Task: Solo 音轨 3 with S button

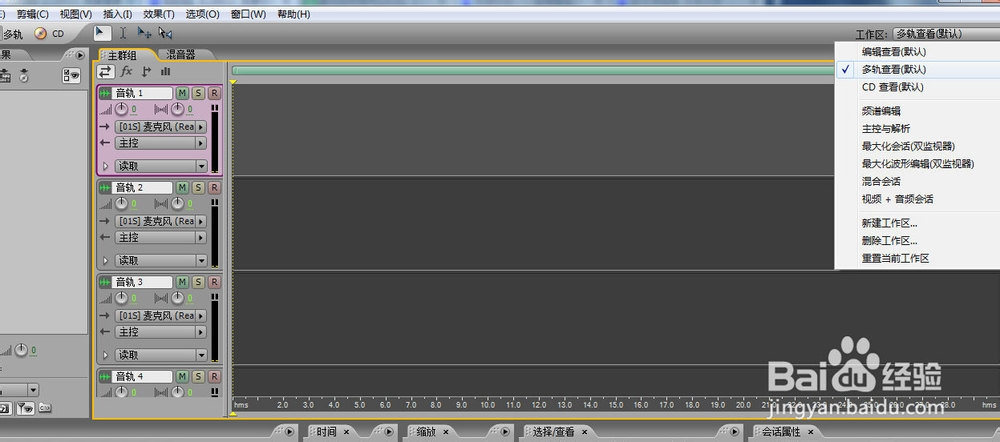Action: tap(198, 282)
